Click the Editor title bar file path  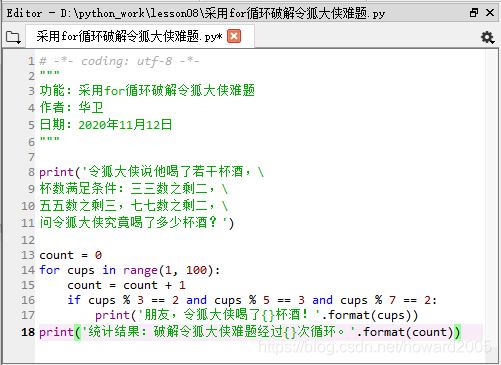point(223,13)
